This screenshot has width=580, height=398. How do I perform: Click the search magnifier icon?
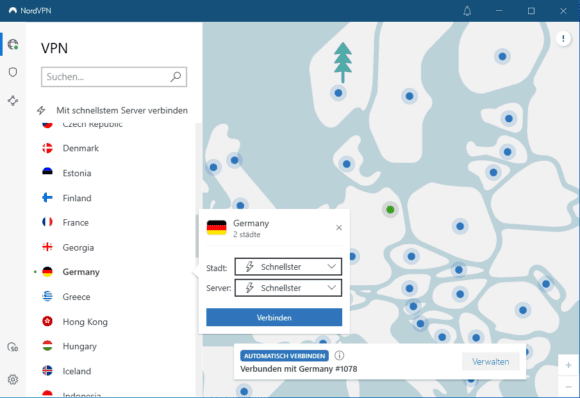click(x=176, y=77)
